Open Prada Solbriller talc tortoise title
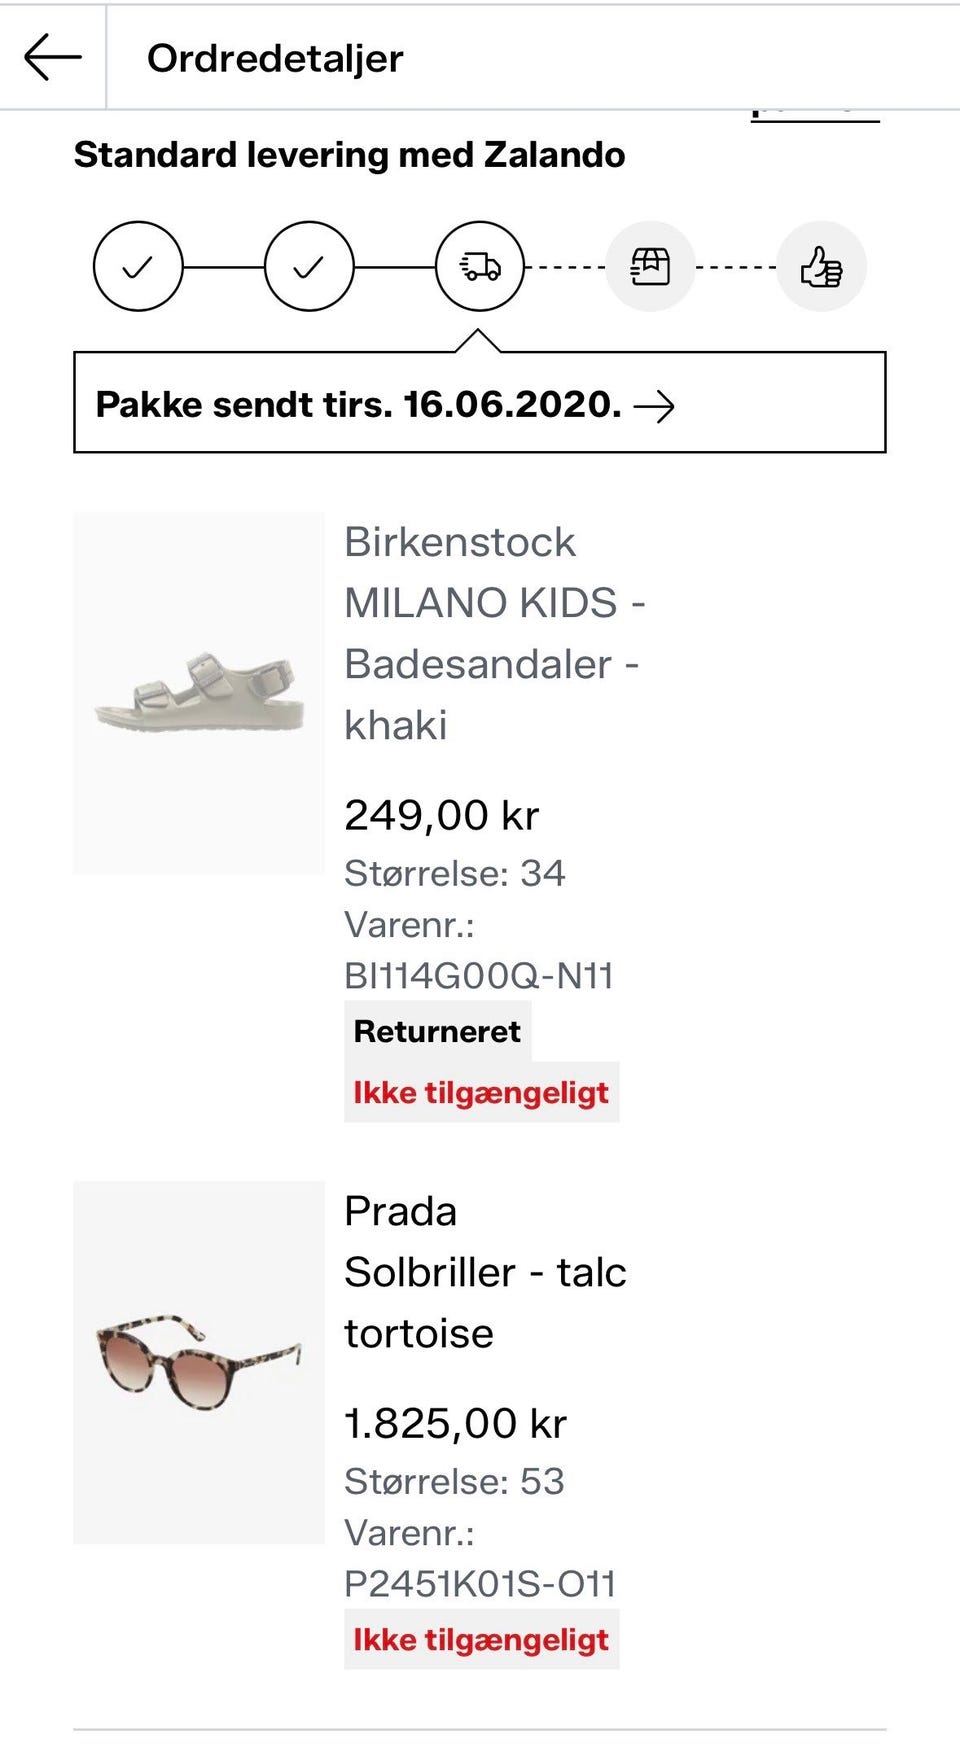This screenshot has height=1752, width=960. tap(485, 1272)
